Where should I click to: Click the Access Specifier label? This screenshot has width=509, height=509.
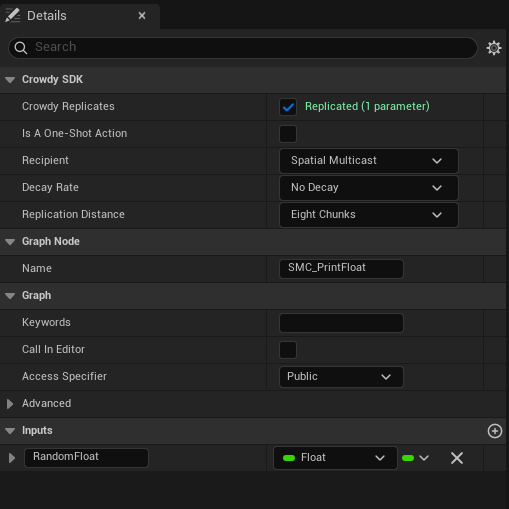(64, 376)
